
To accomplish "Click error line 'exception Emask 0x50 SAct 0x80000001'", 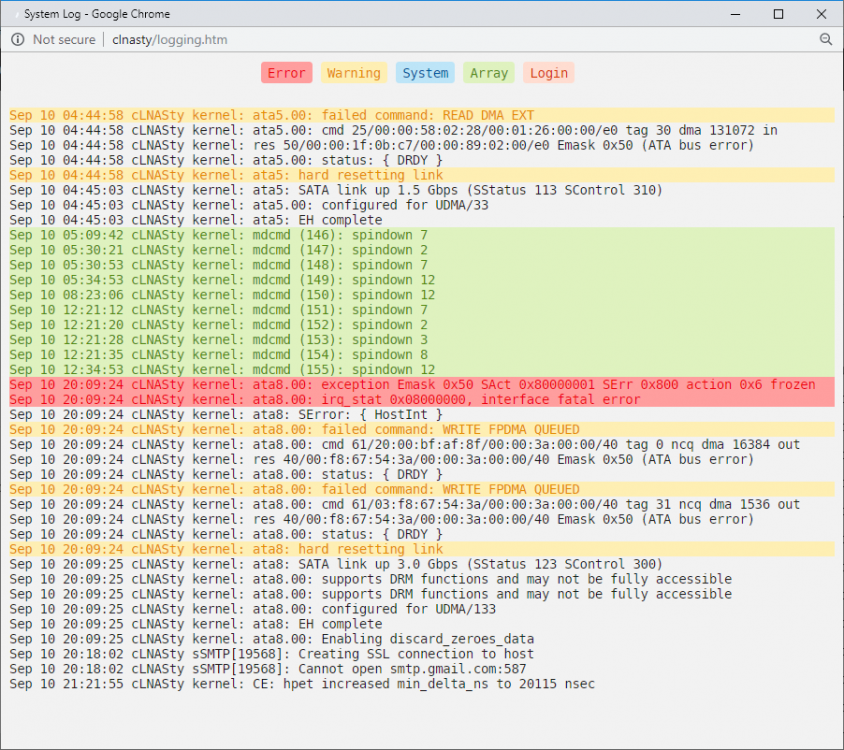I will tap(422, 385).
